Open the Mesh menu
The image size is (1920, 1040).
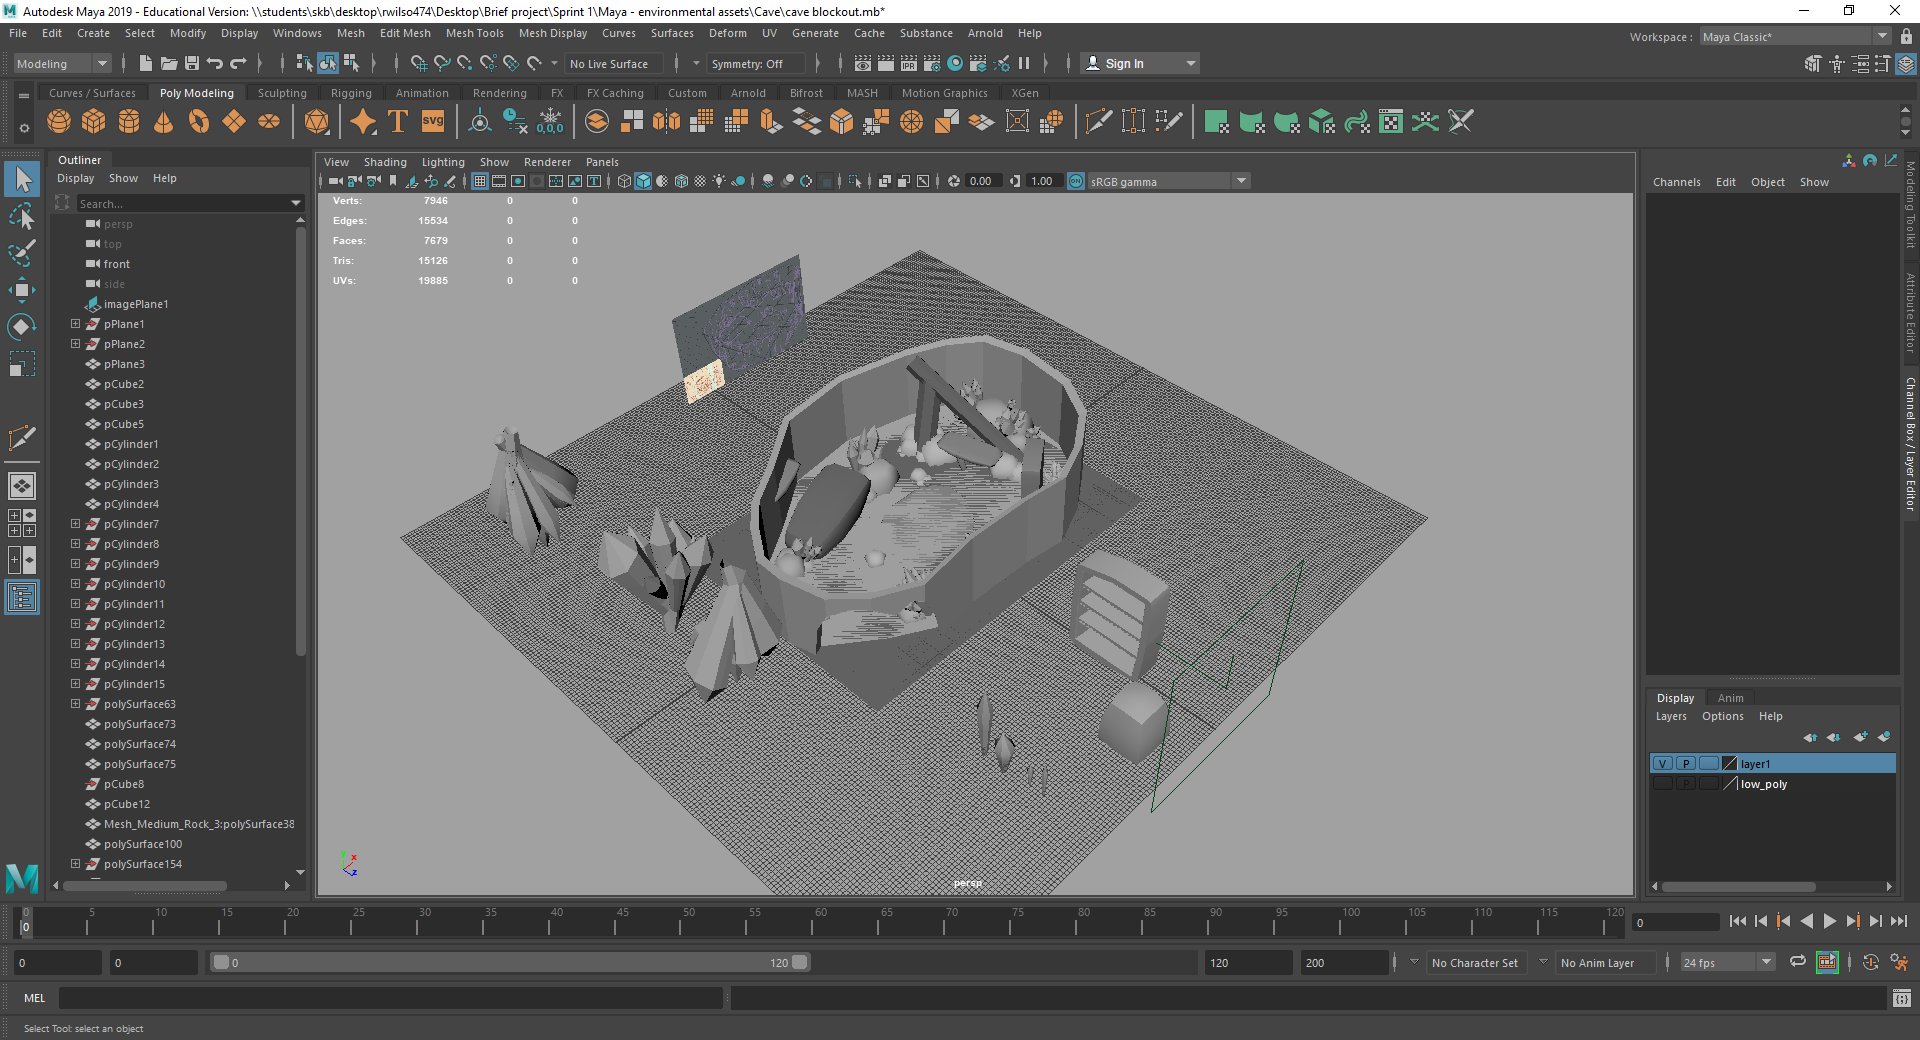click(x=350, y=33)
